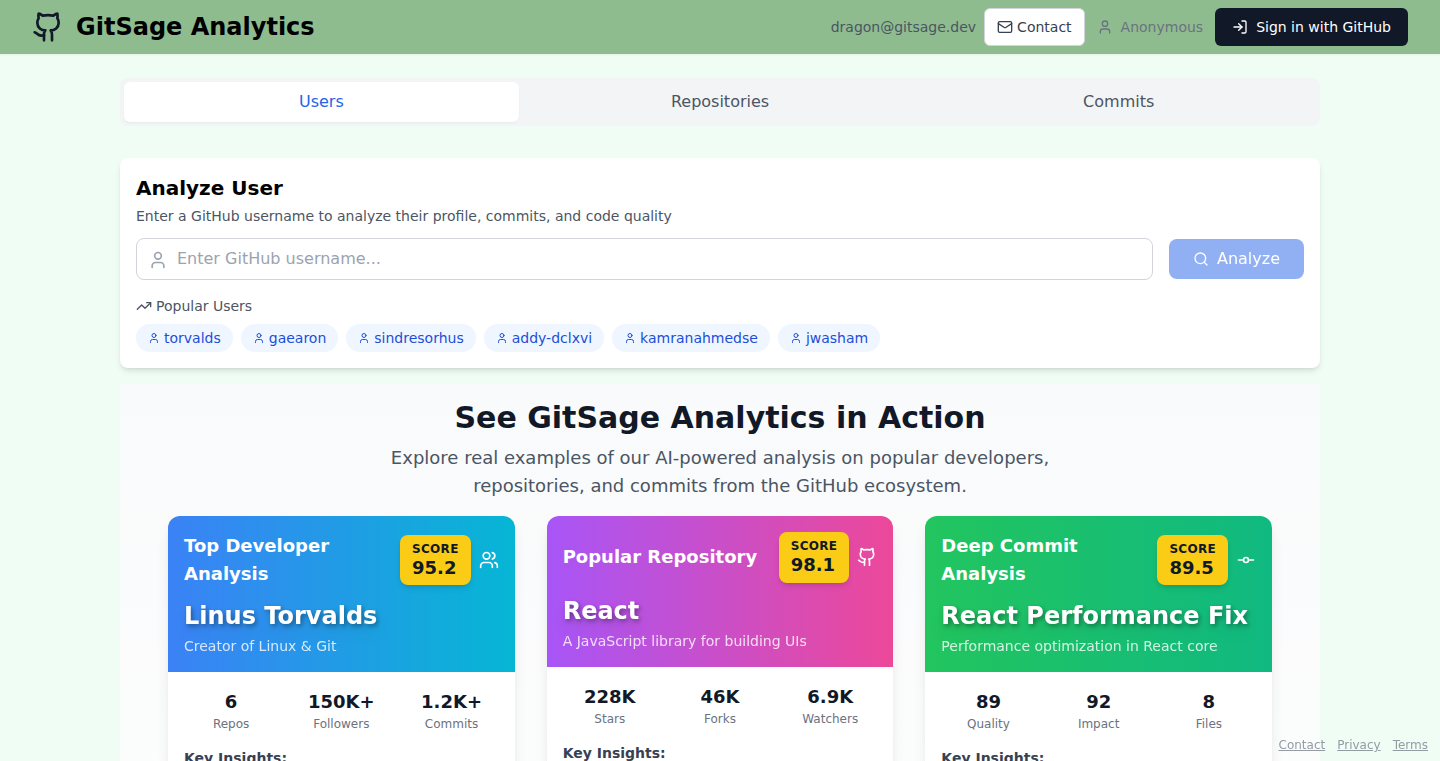Click the user icon in torvalds chip
Image resolution: width=1440 pixels, height=761 pixels.
[x=154, y=338]
